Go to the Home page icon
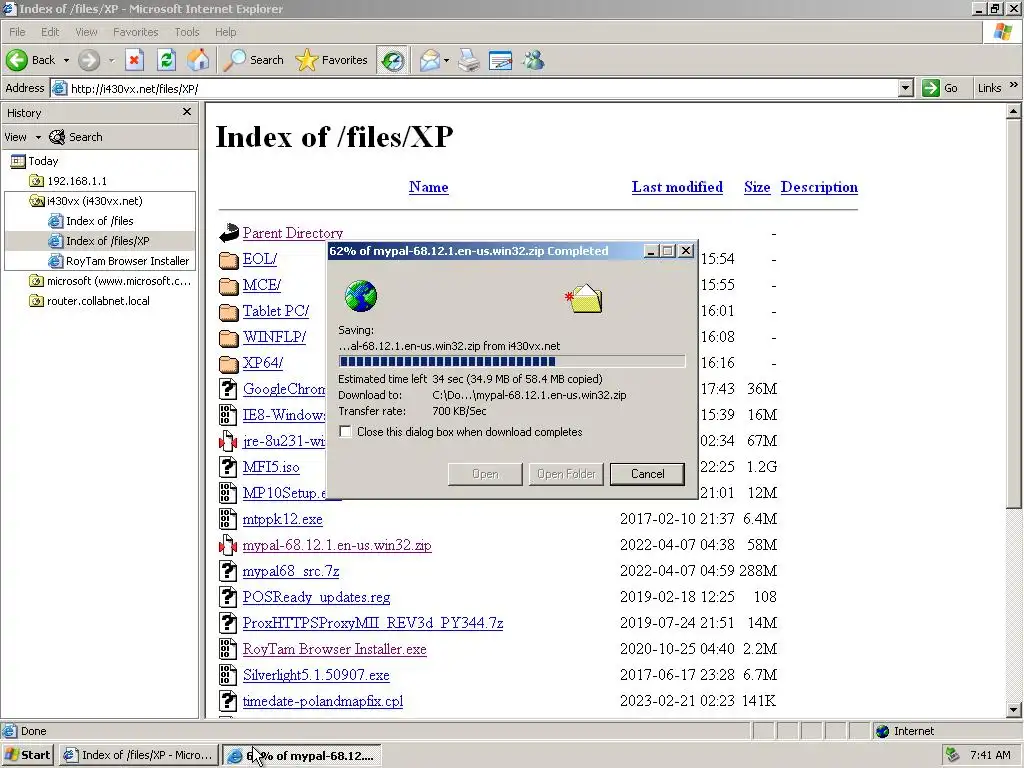Image resolution: width=1024 pixels, height=768 pixels. click(199, 60)
